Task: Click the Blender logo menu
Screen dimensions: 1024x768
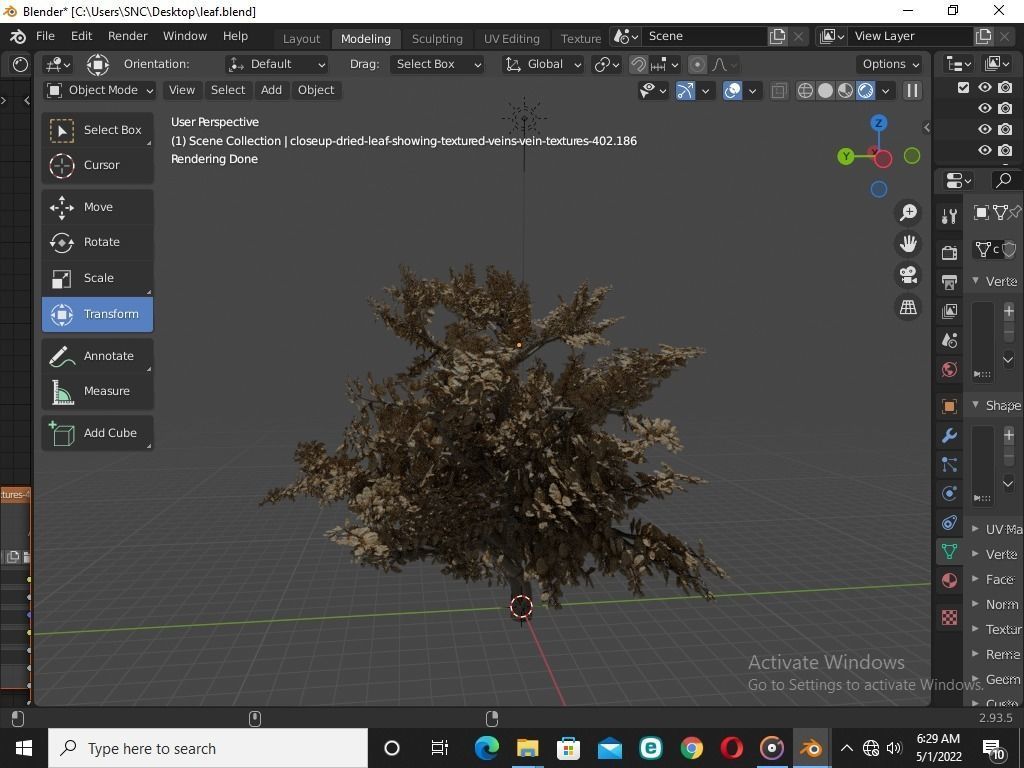Action: [18, 37]
